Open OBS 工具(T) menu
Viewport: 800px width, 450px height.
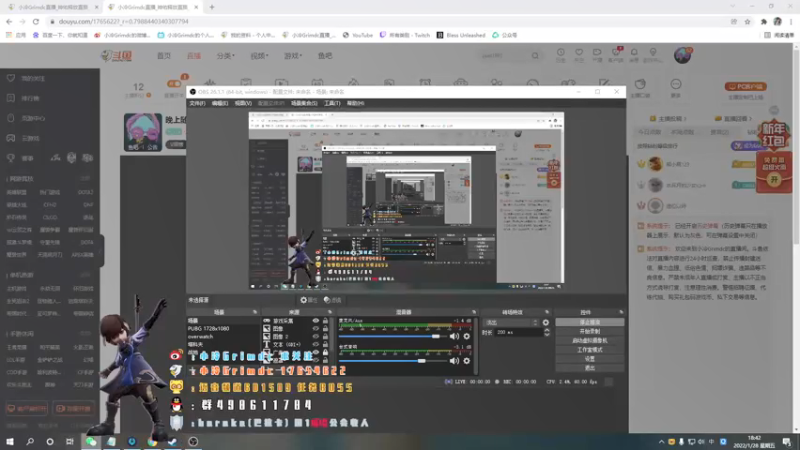pyautogui.click(x=332, y=103)
